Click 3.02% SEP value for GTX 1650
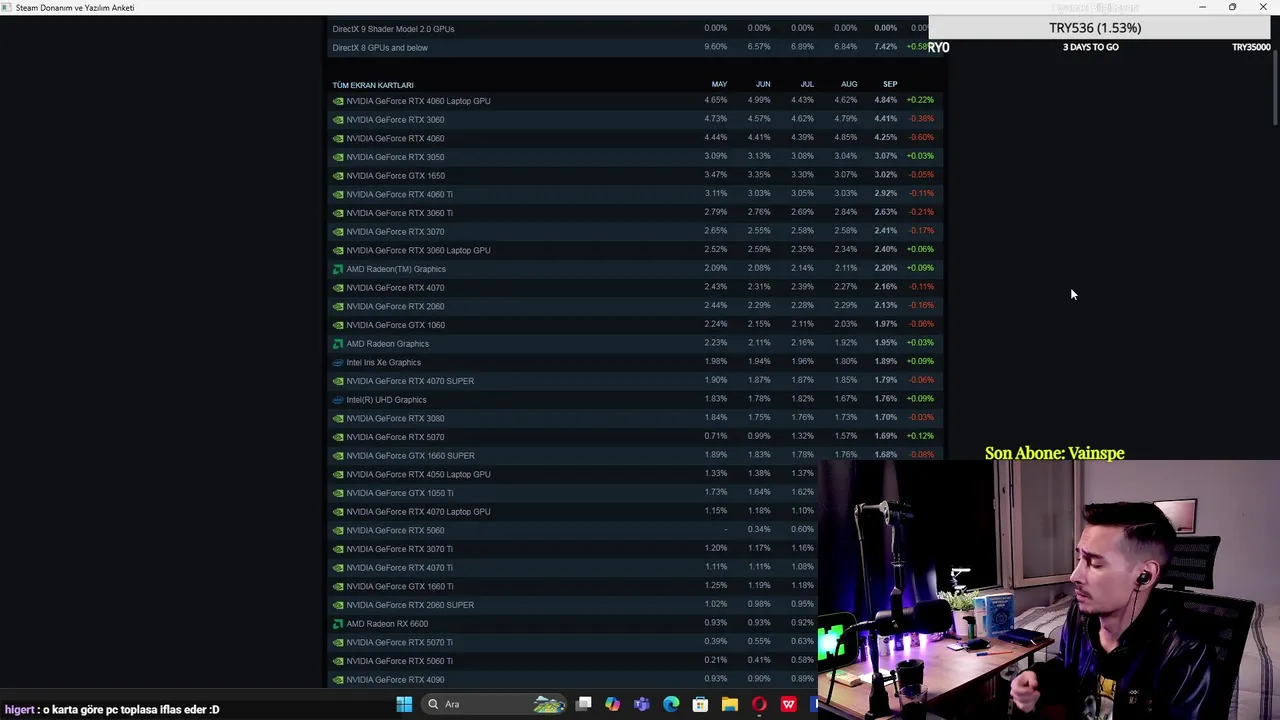Viewport: 1280px width, 720px height. click(885, 175)
